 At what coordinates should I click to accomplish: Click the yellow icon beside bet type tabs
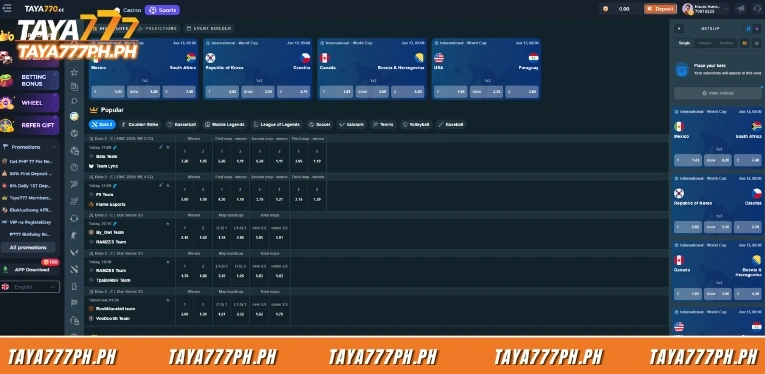point(745,43)
